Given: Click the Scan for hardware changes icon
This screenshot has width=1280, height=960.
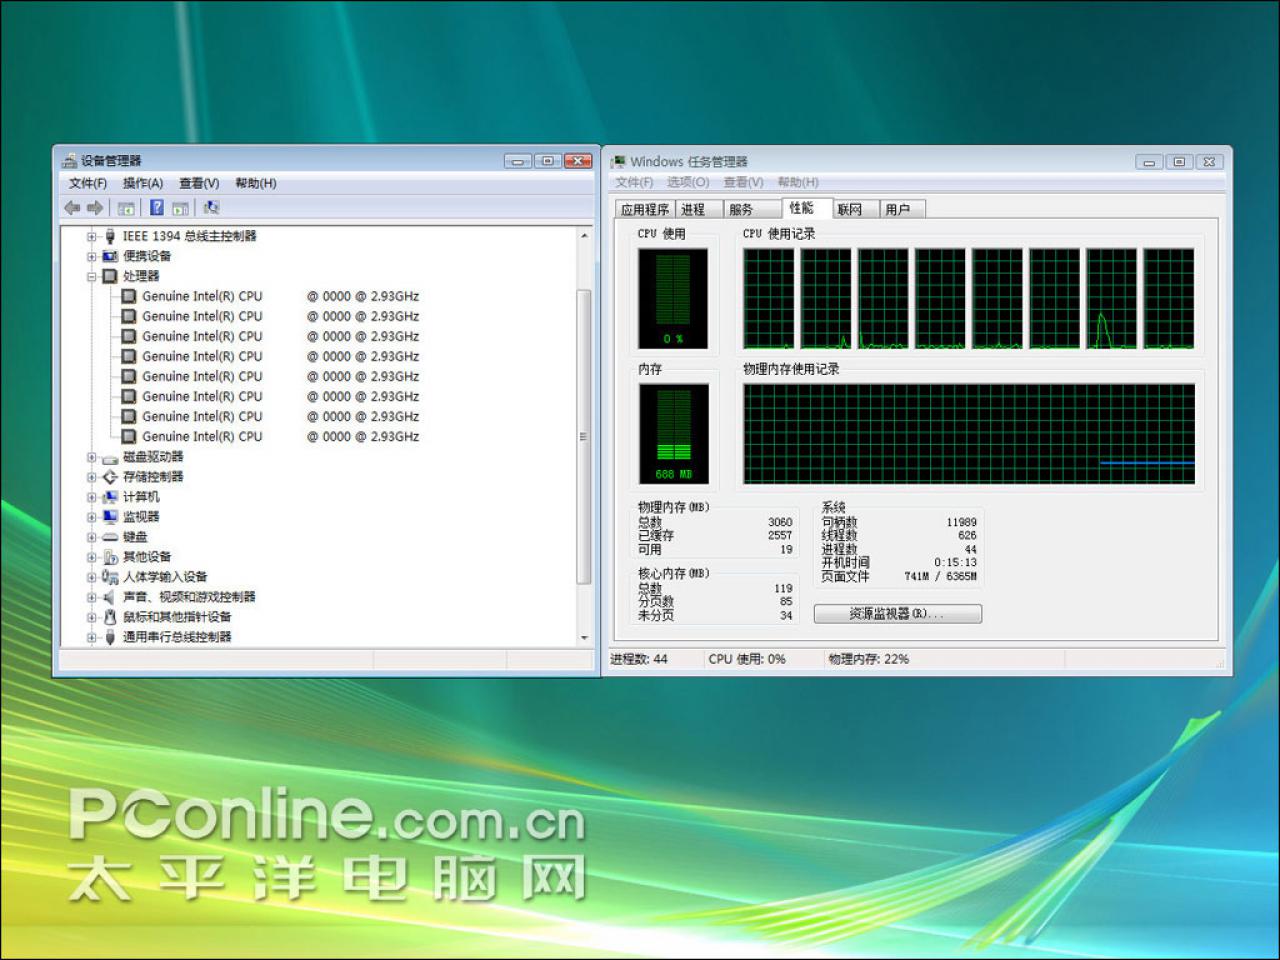Looking at the screenshot, I should 211,208.
